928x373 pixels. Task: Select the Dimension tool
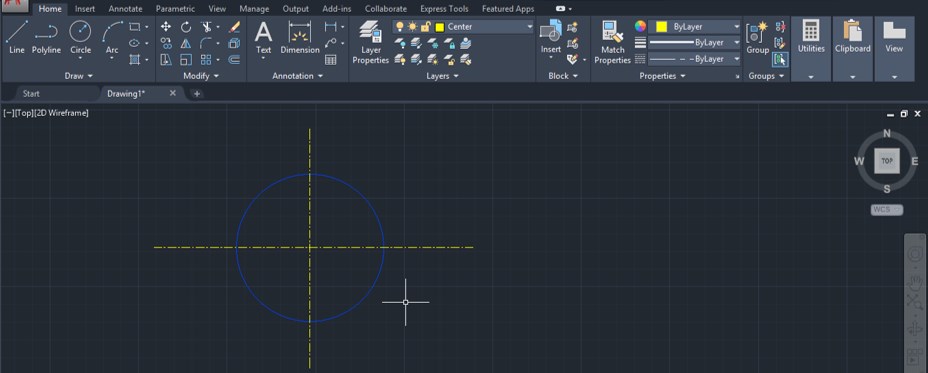[x=300, y=37]
